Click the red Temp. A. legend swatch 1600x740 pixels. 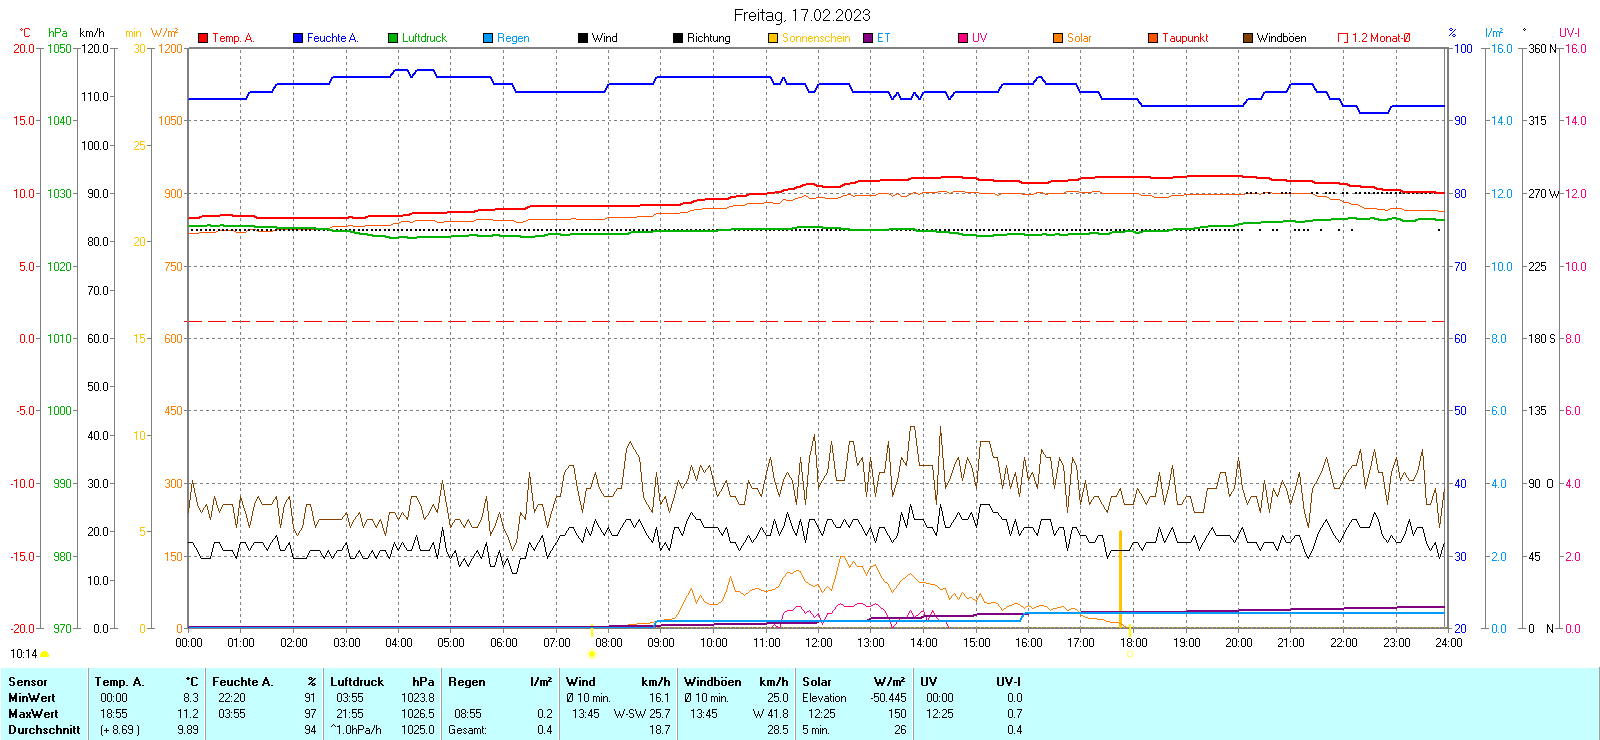pyautogui.click(x=203, y=38)
